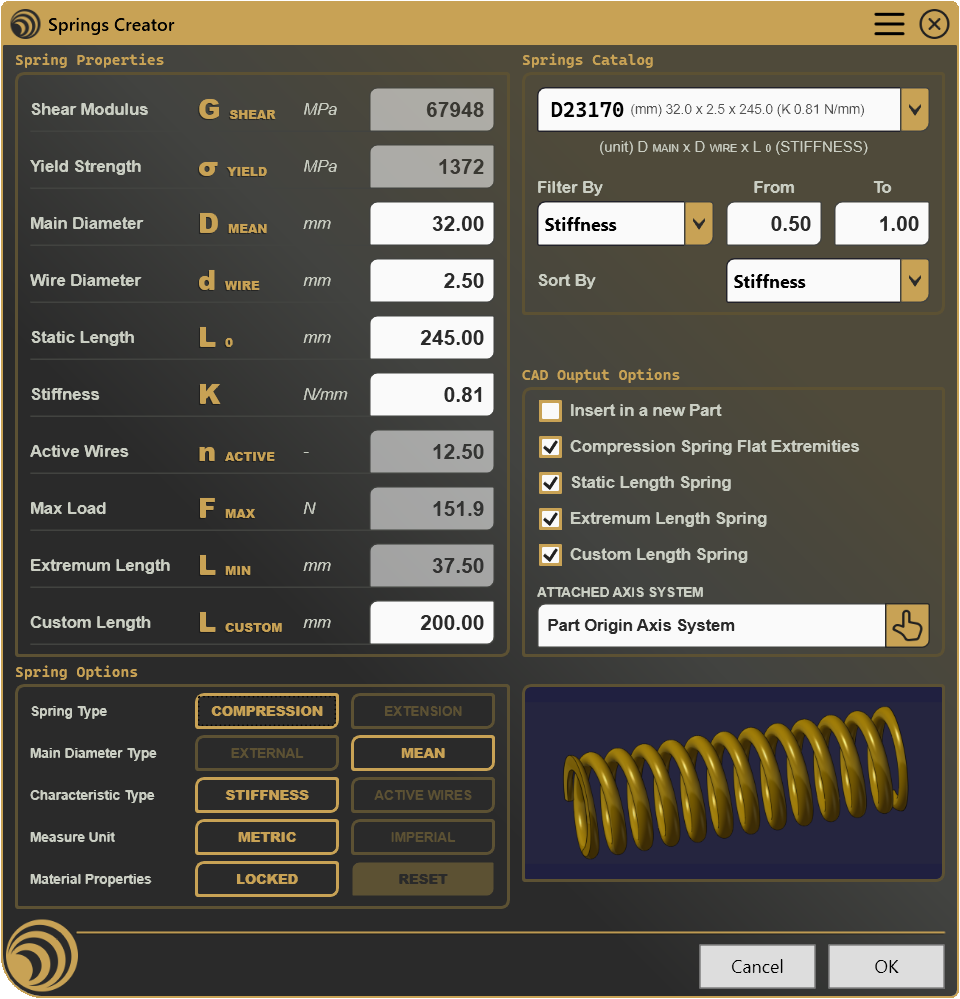The image size is (960, 999).
Task: Click the Shear Modulus label
Action: 89,110
